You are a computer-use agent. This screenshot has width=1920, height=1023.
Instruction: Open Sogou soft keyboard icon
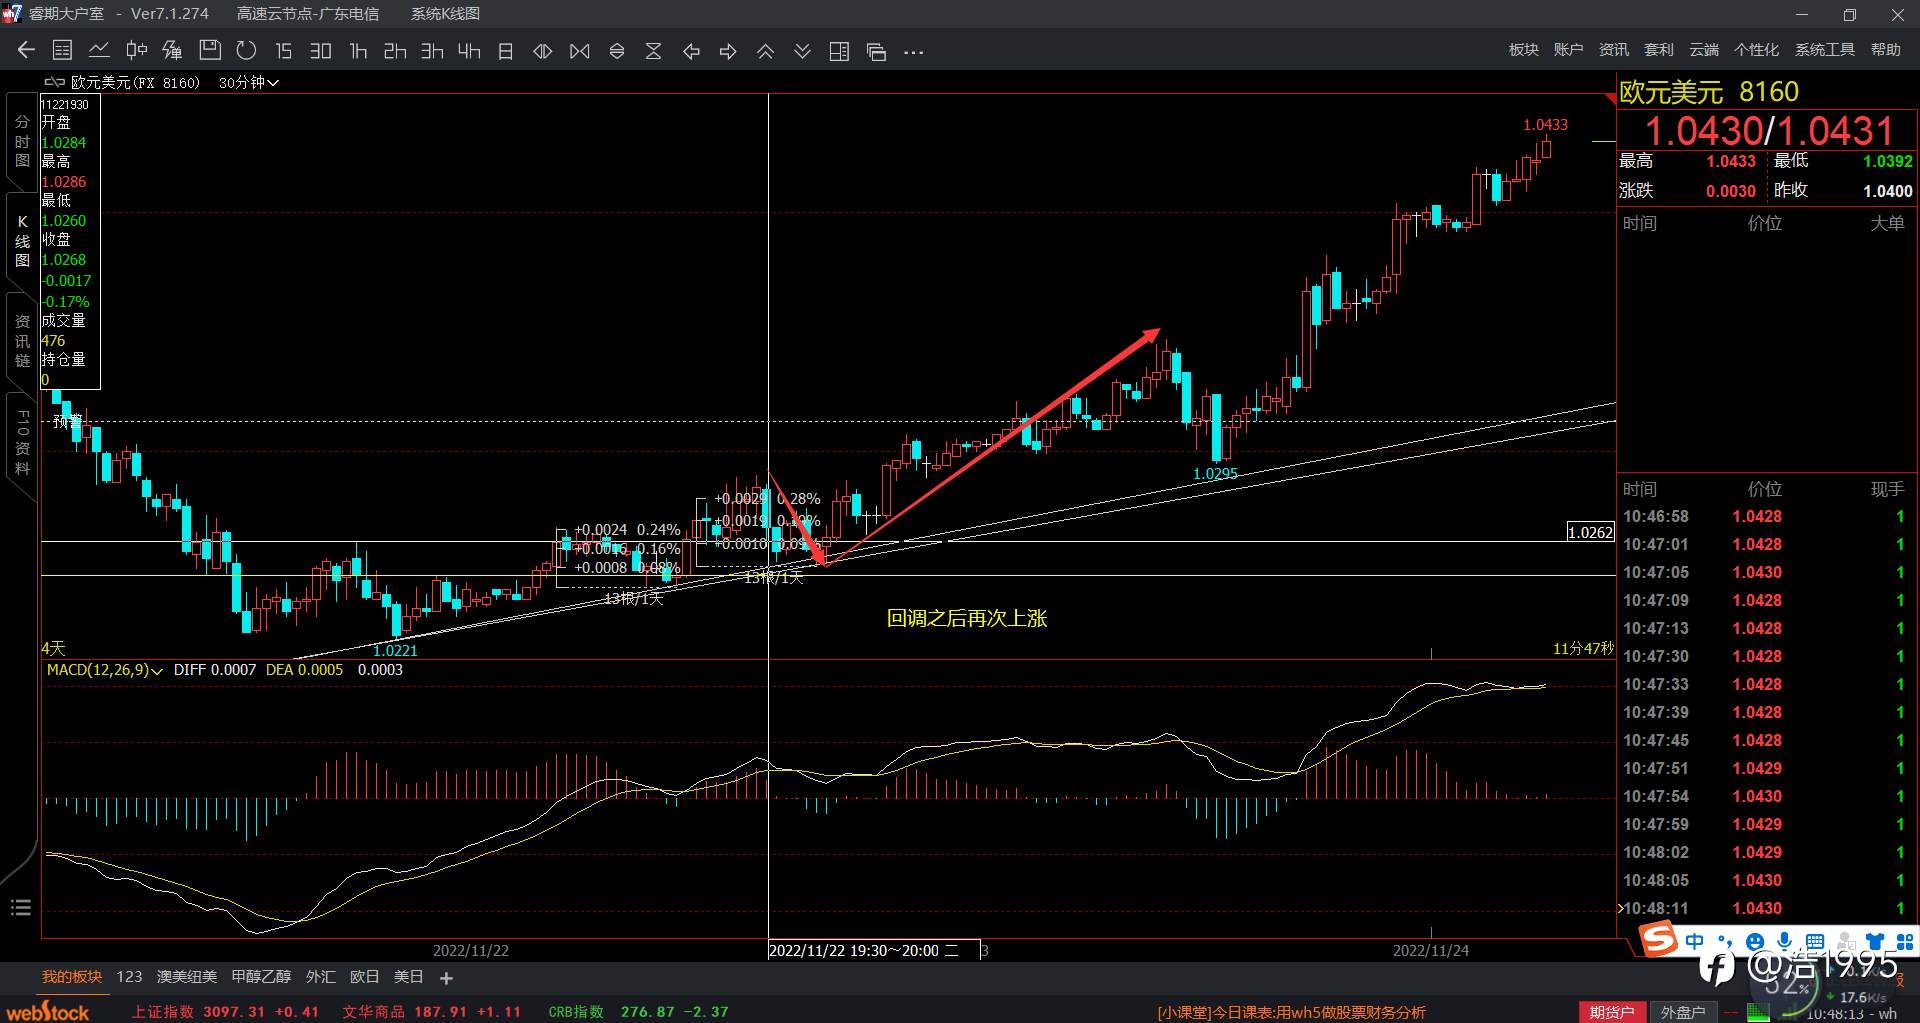[x=1815, y=941]
